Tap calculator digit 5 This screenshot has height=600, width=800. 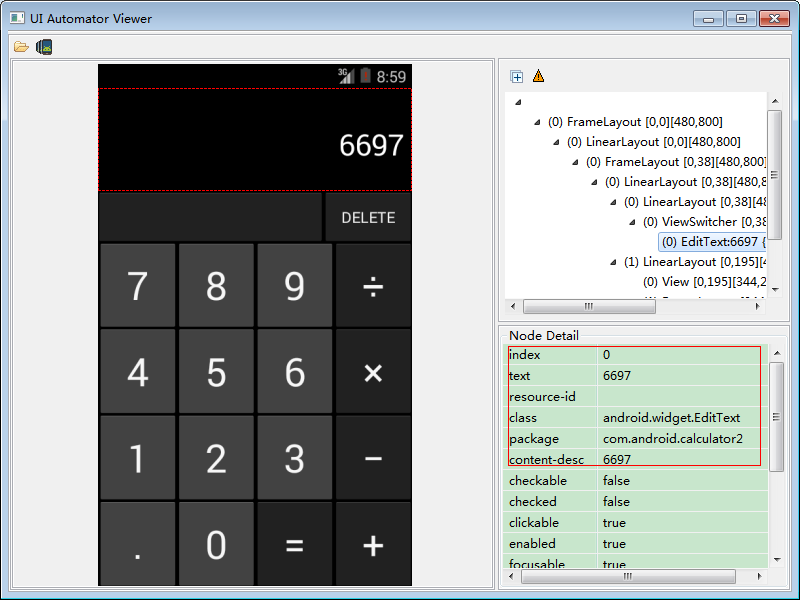216,371
